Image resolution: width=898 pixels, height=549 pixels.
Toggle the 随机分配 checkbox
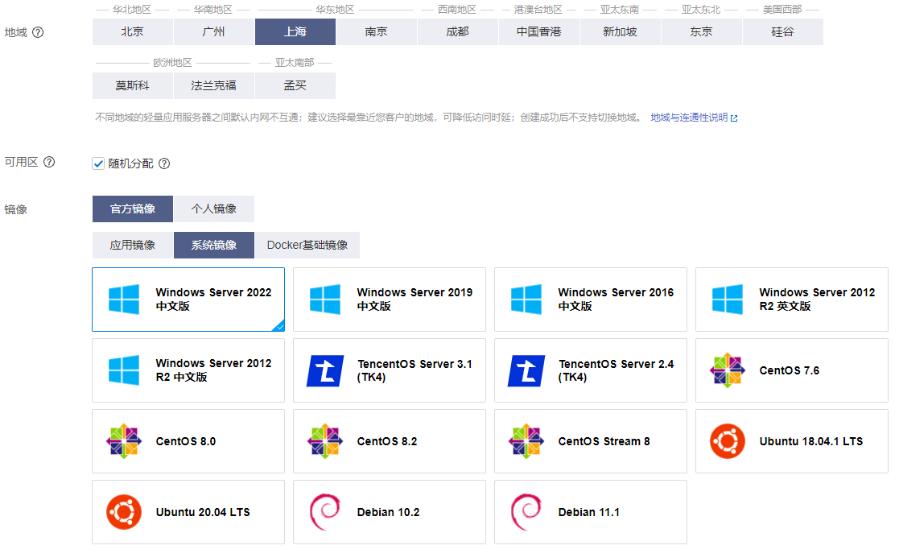(x=98, y=163)
